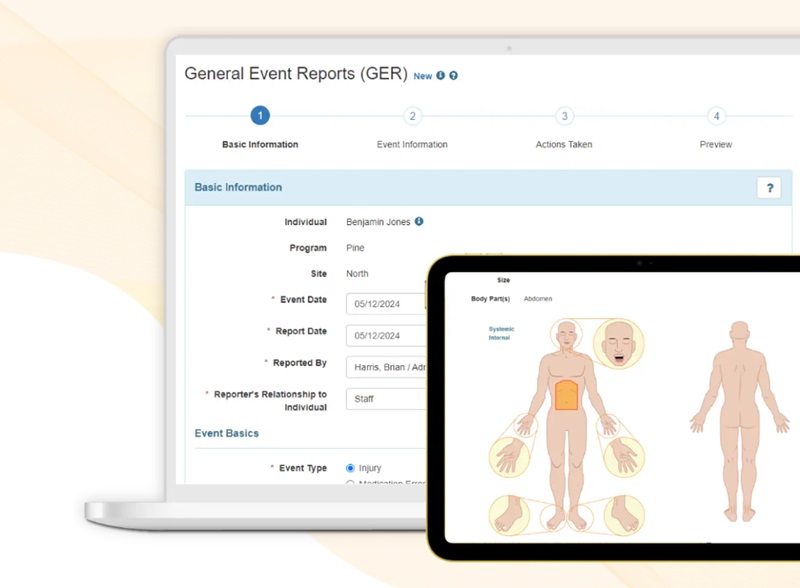Select the Medication Error radio button
800x588 pixels.
[350, 484]
